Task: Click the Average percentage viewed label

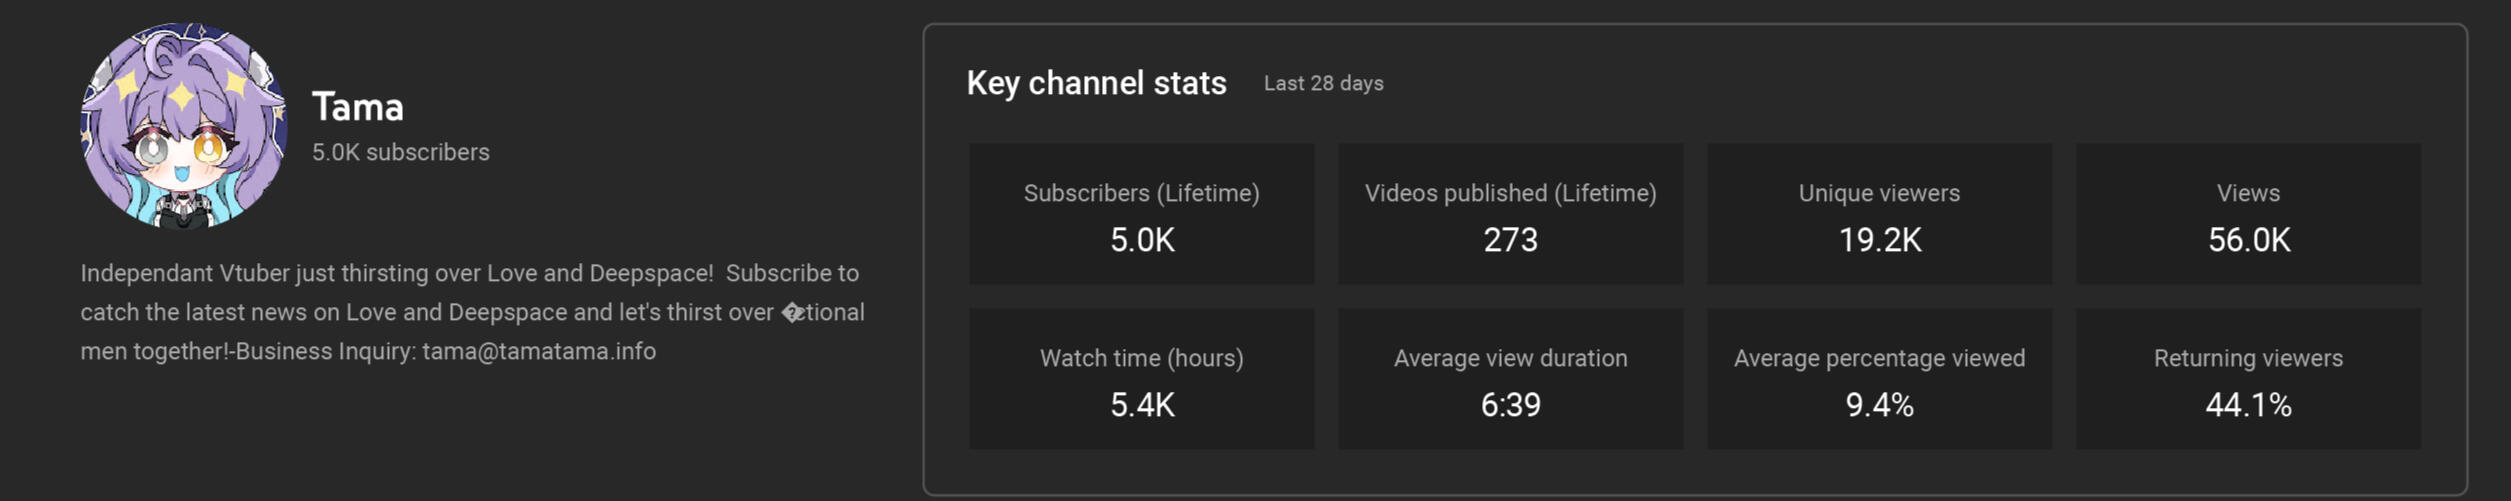Action: pos(1879,358)
